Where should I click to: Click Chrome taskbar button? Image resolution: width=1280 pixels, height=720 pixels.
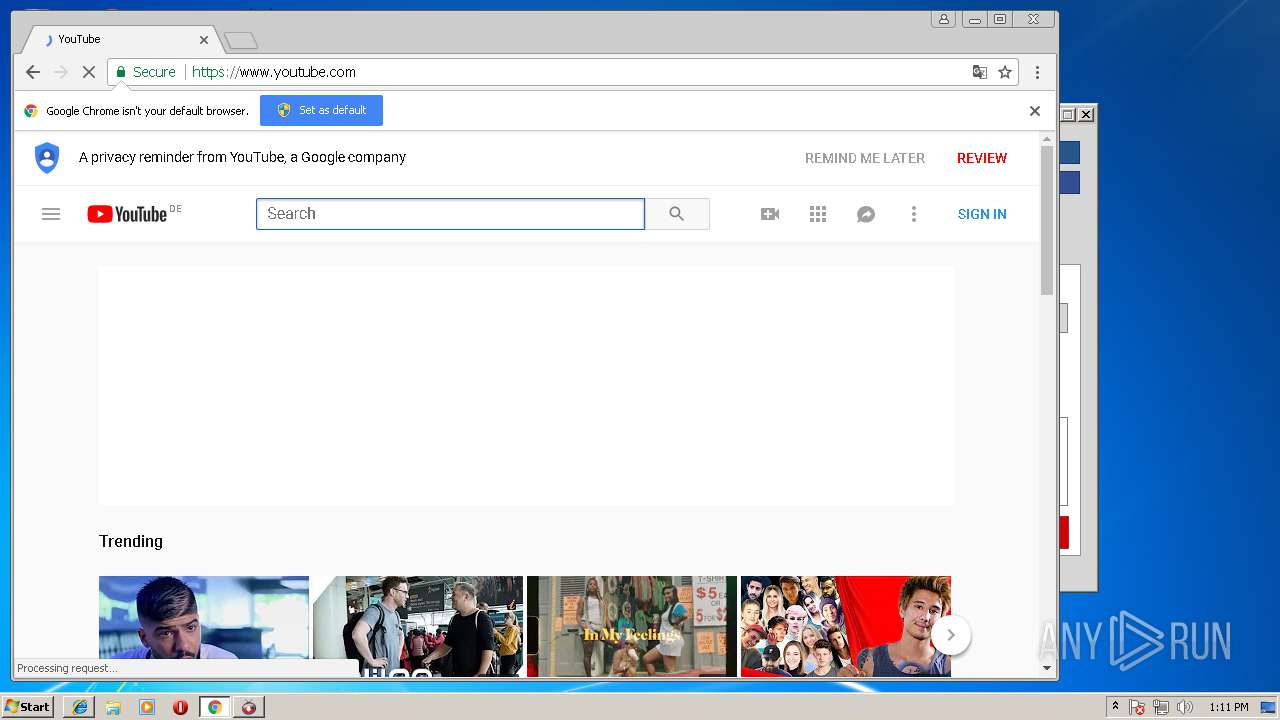coord(214,707)
